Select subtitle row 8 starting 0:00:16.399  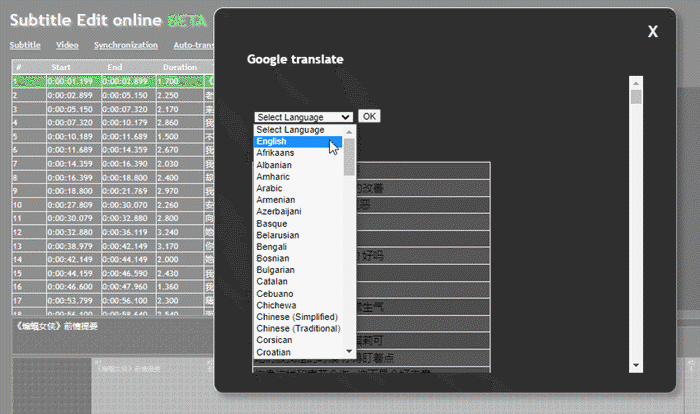tap(113, 177)
